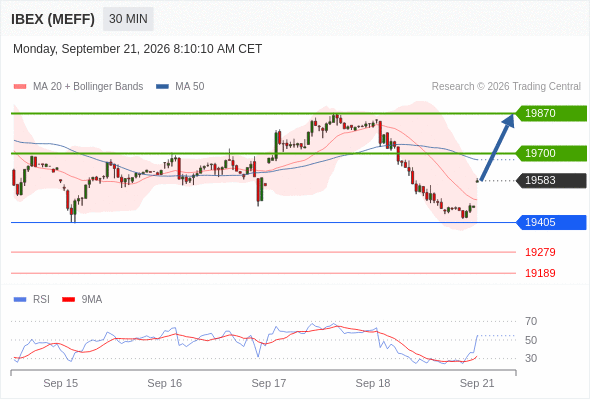Click the RSI 30 level label

click(x=531, y=358)
